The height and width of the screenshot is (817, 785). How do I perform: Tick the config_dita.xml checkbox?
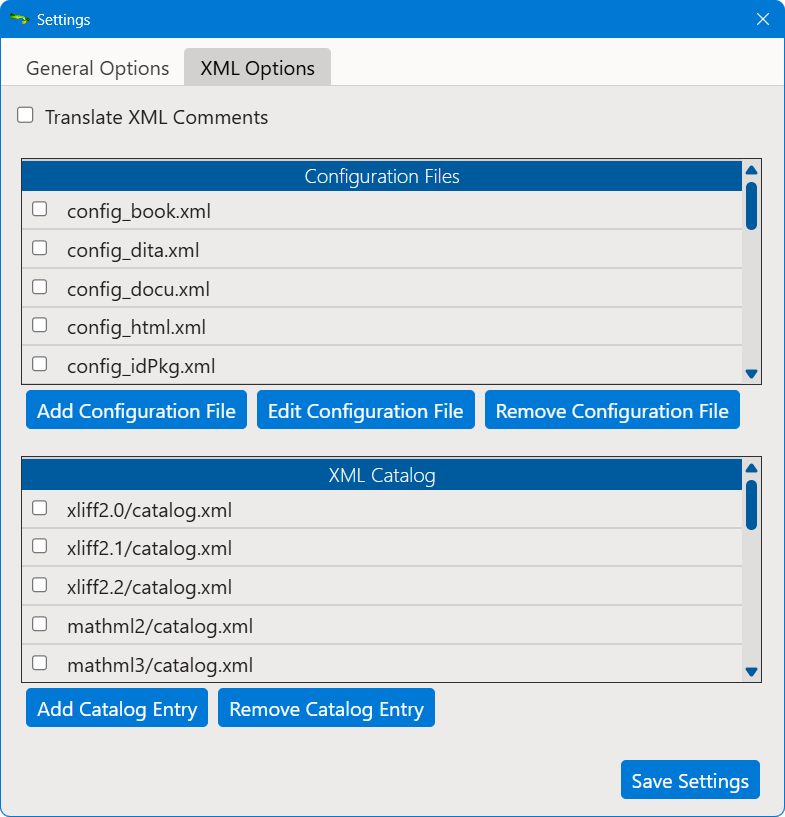point(40,248)
